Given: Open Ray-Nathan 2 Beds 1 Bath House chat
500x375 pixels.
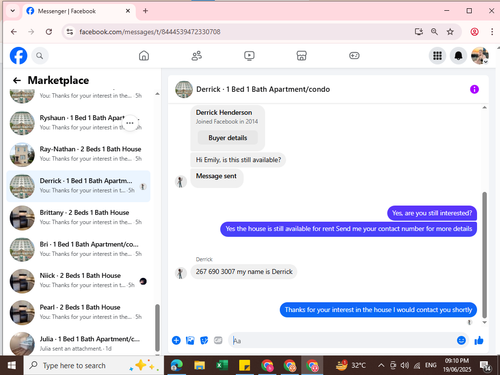Looking at the screenshot, I should click(78, 154).
